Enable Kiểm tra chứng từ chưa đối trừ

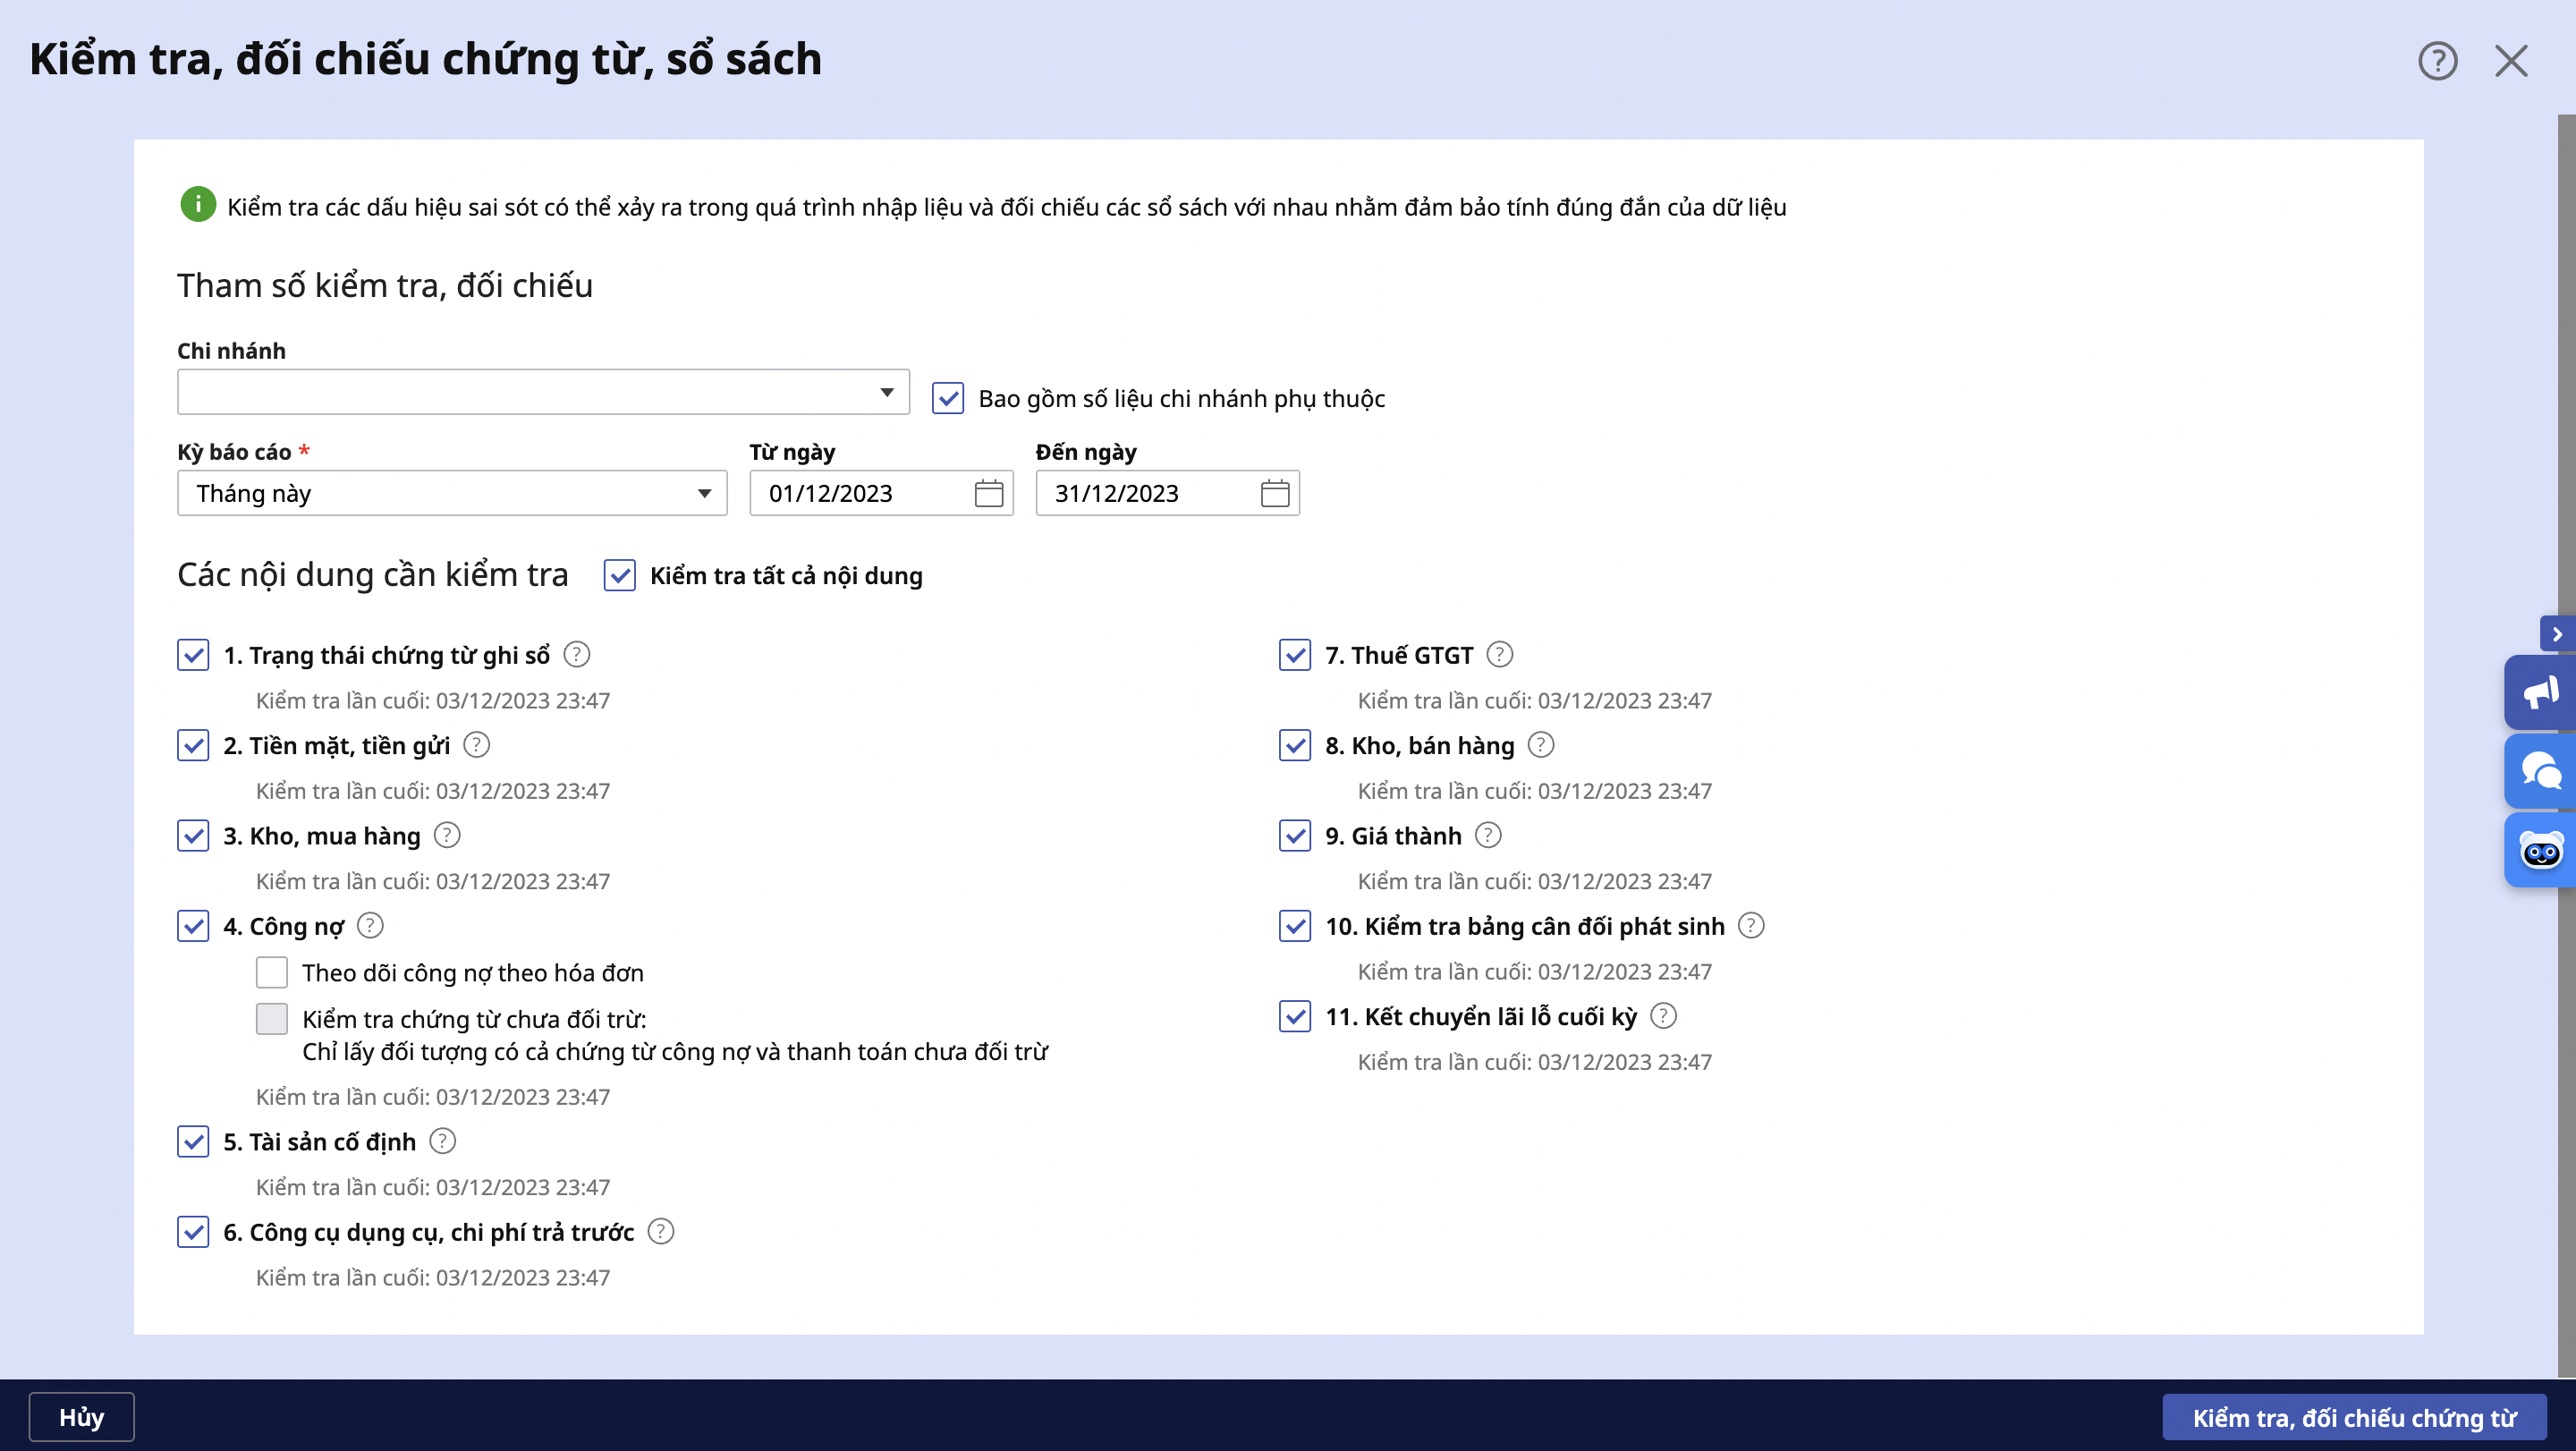pyautogui.click(x=272, y=1019)
